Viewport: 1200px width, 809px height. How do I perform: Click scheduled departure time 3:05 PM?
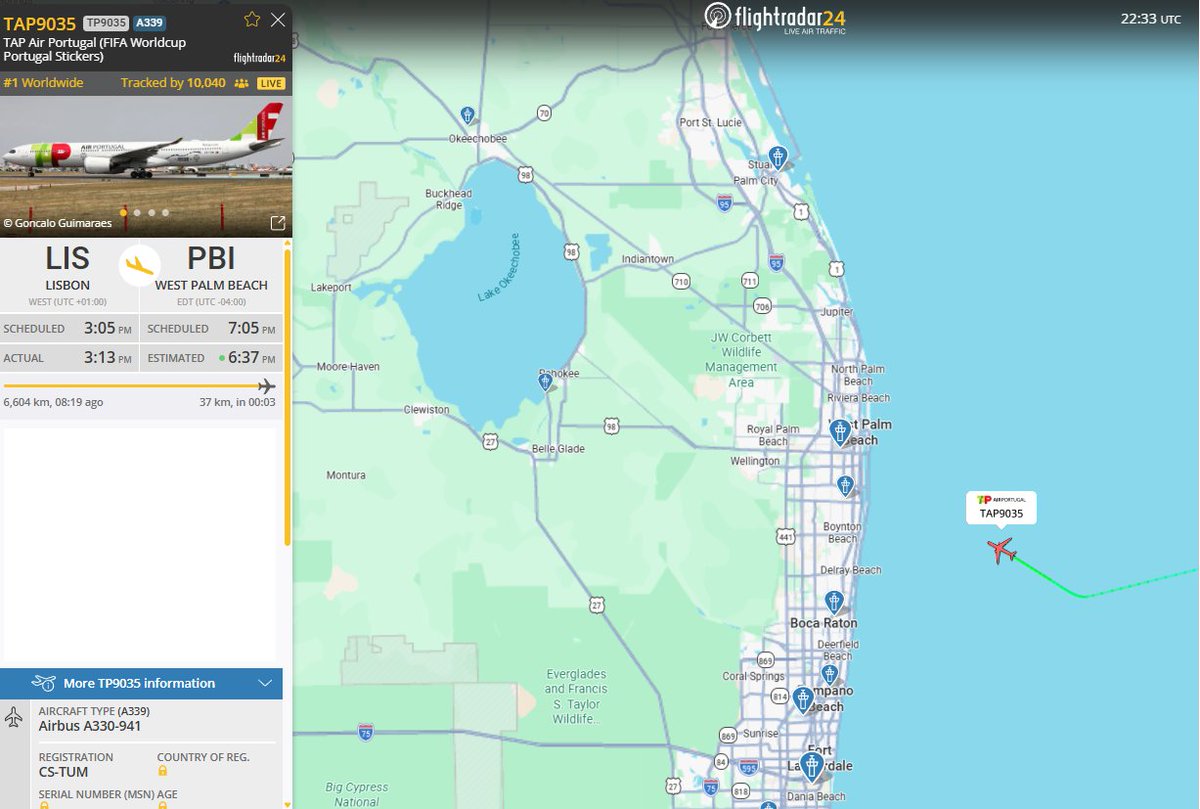(x=107, y=328)
